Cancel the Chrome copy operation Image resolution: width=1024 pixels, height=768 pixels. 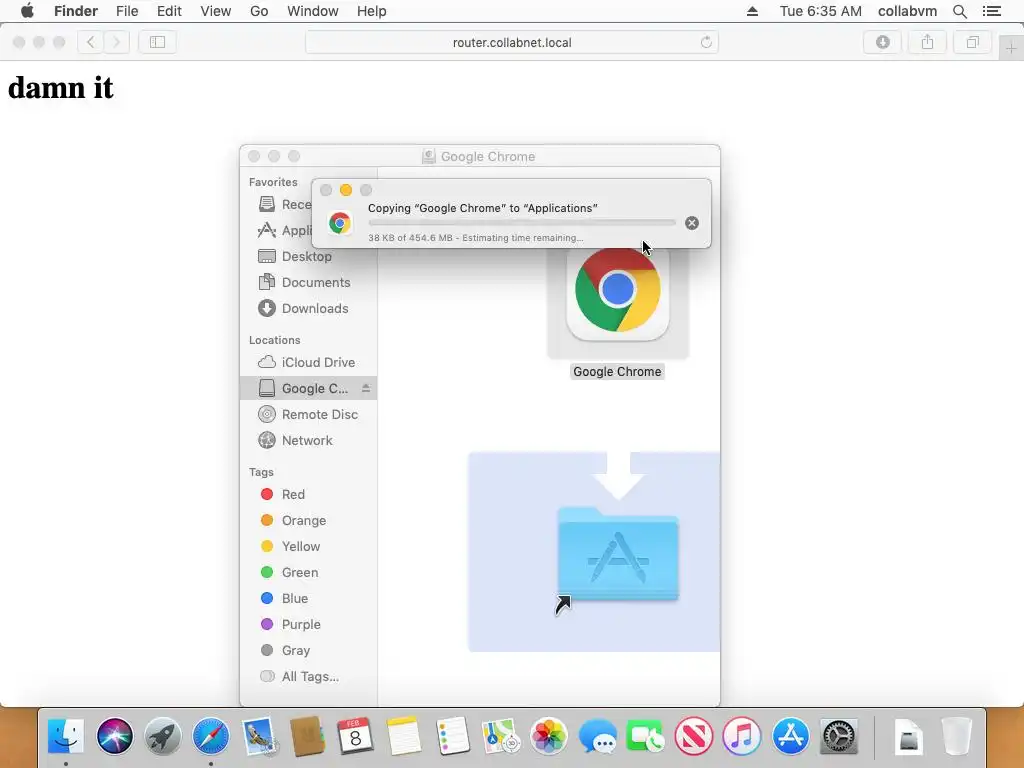692,223
